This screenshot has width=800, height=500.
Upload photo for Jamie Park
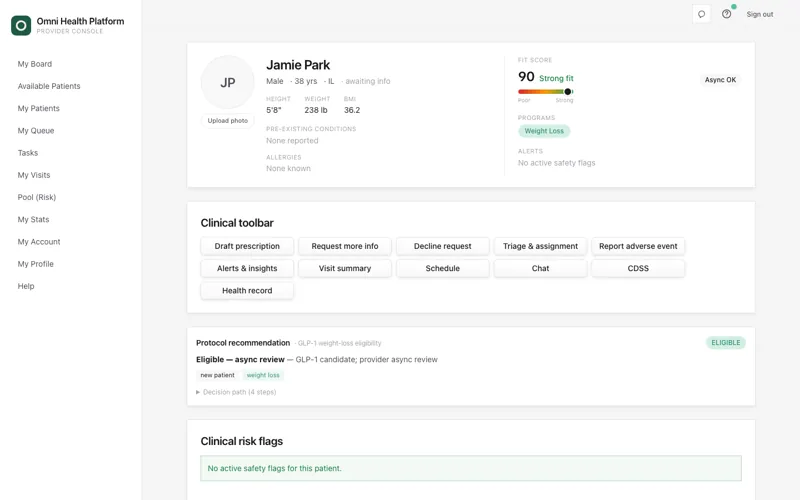(x=228, y=121)
